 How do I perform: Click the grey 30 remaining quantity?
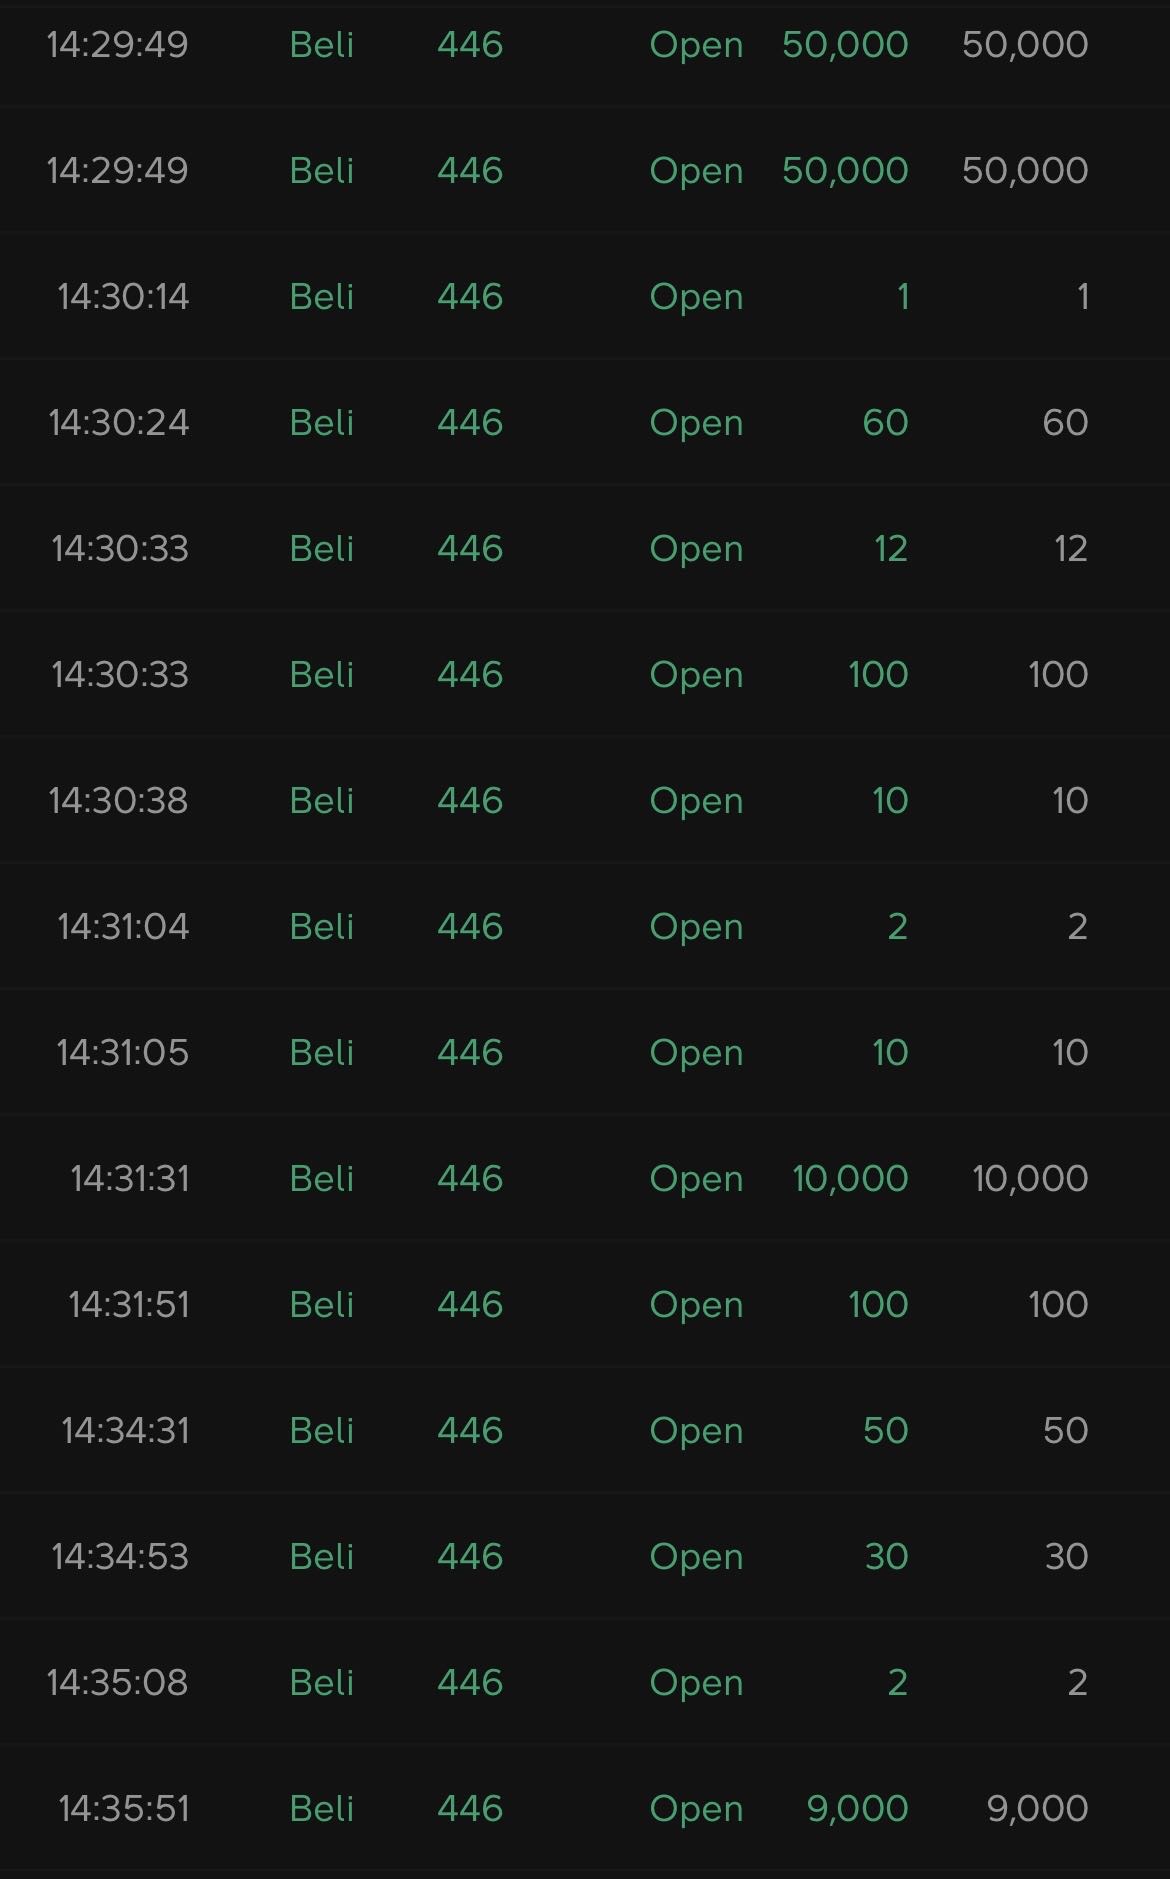[1066, 1557]
